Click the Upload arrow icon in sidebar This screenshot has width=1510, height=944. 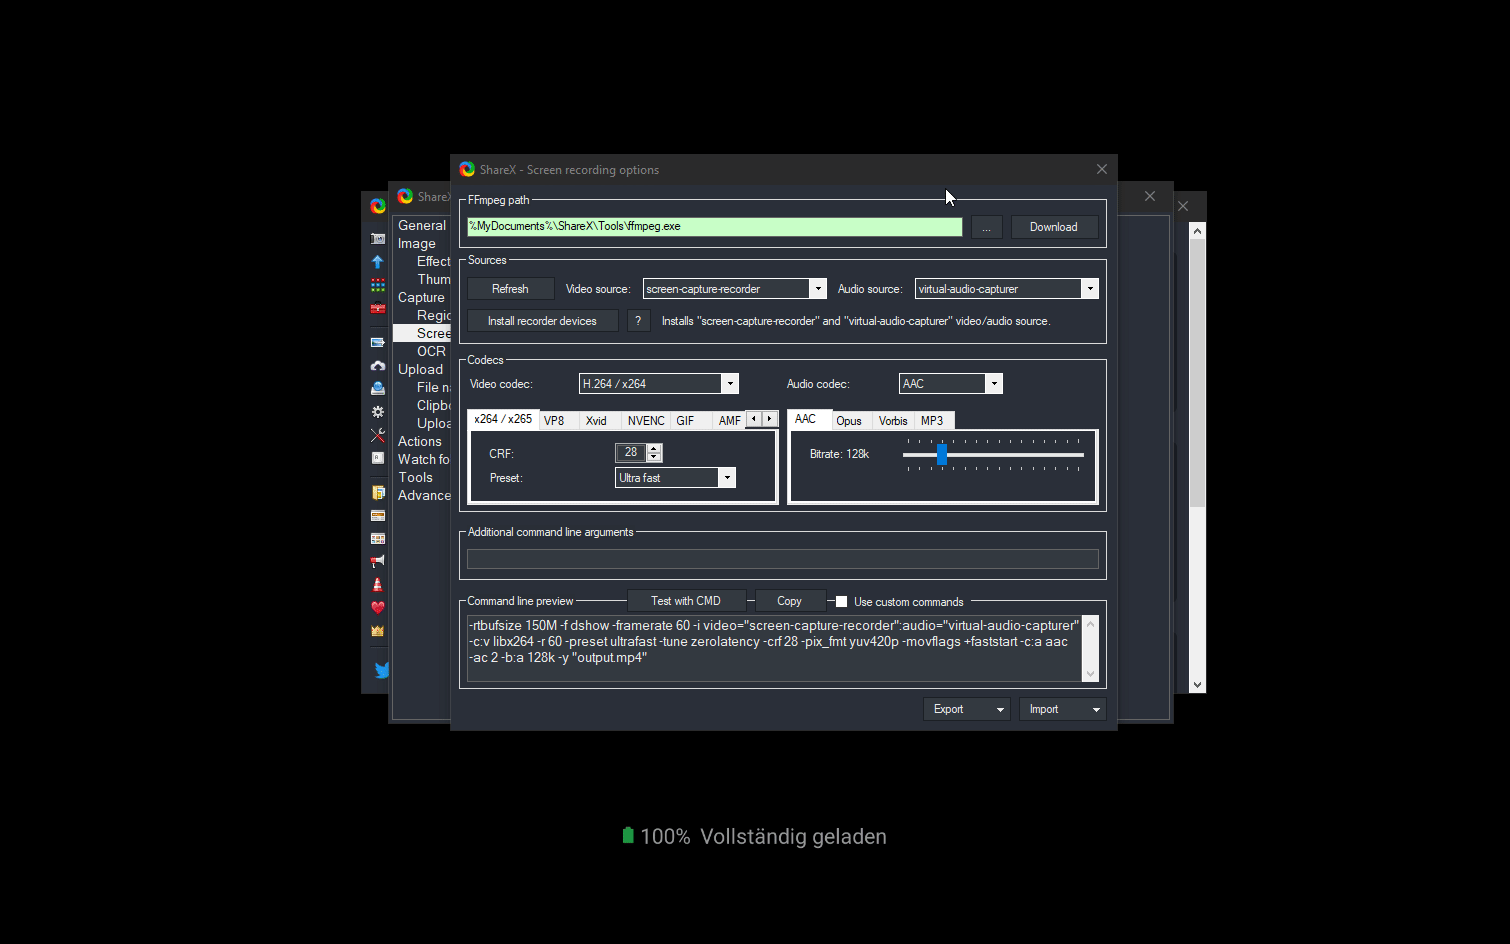coord(377,261)
